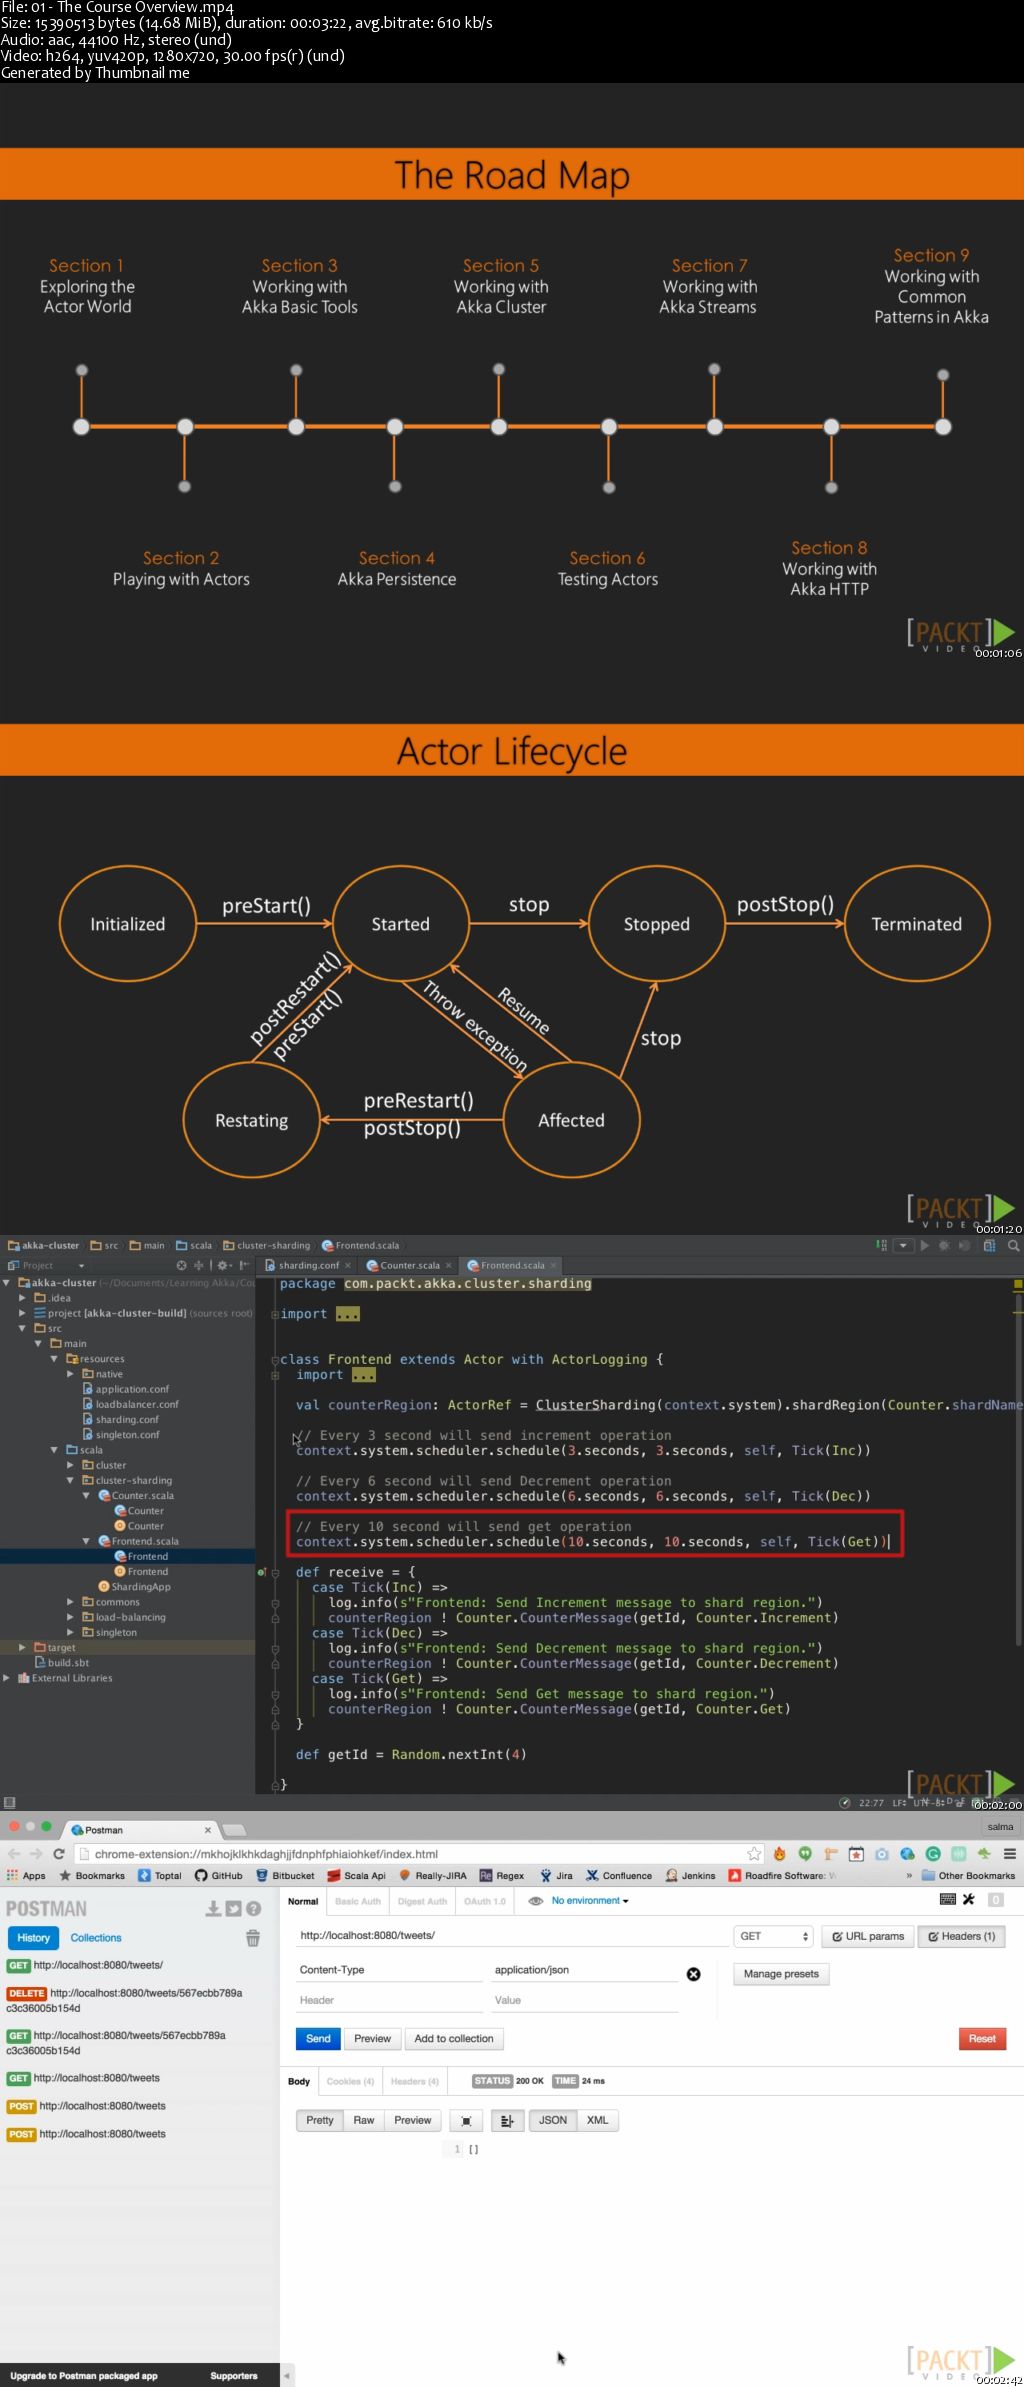Screen dimensions: 1024x2387
Task: Open Chrome's hamburger menu
Action: pyautogui.click(x=1010, y=1854)
